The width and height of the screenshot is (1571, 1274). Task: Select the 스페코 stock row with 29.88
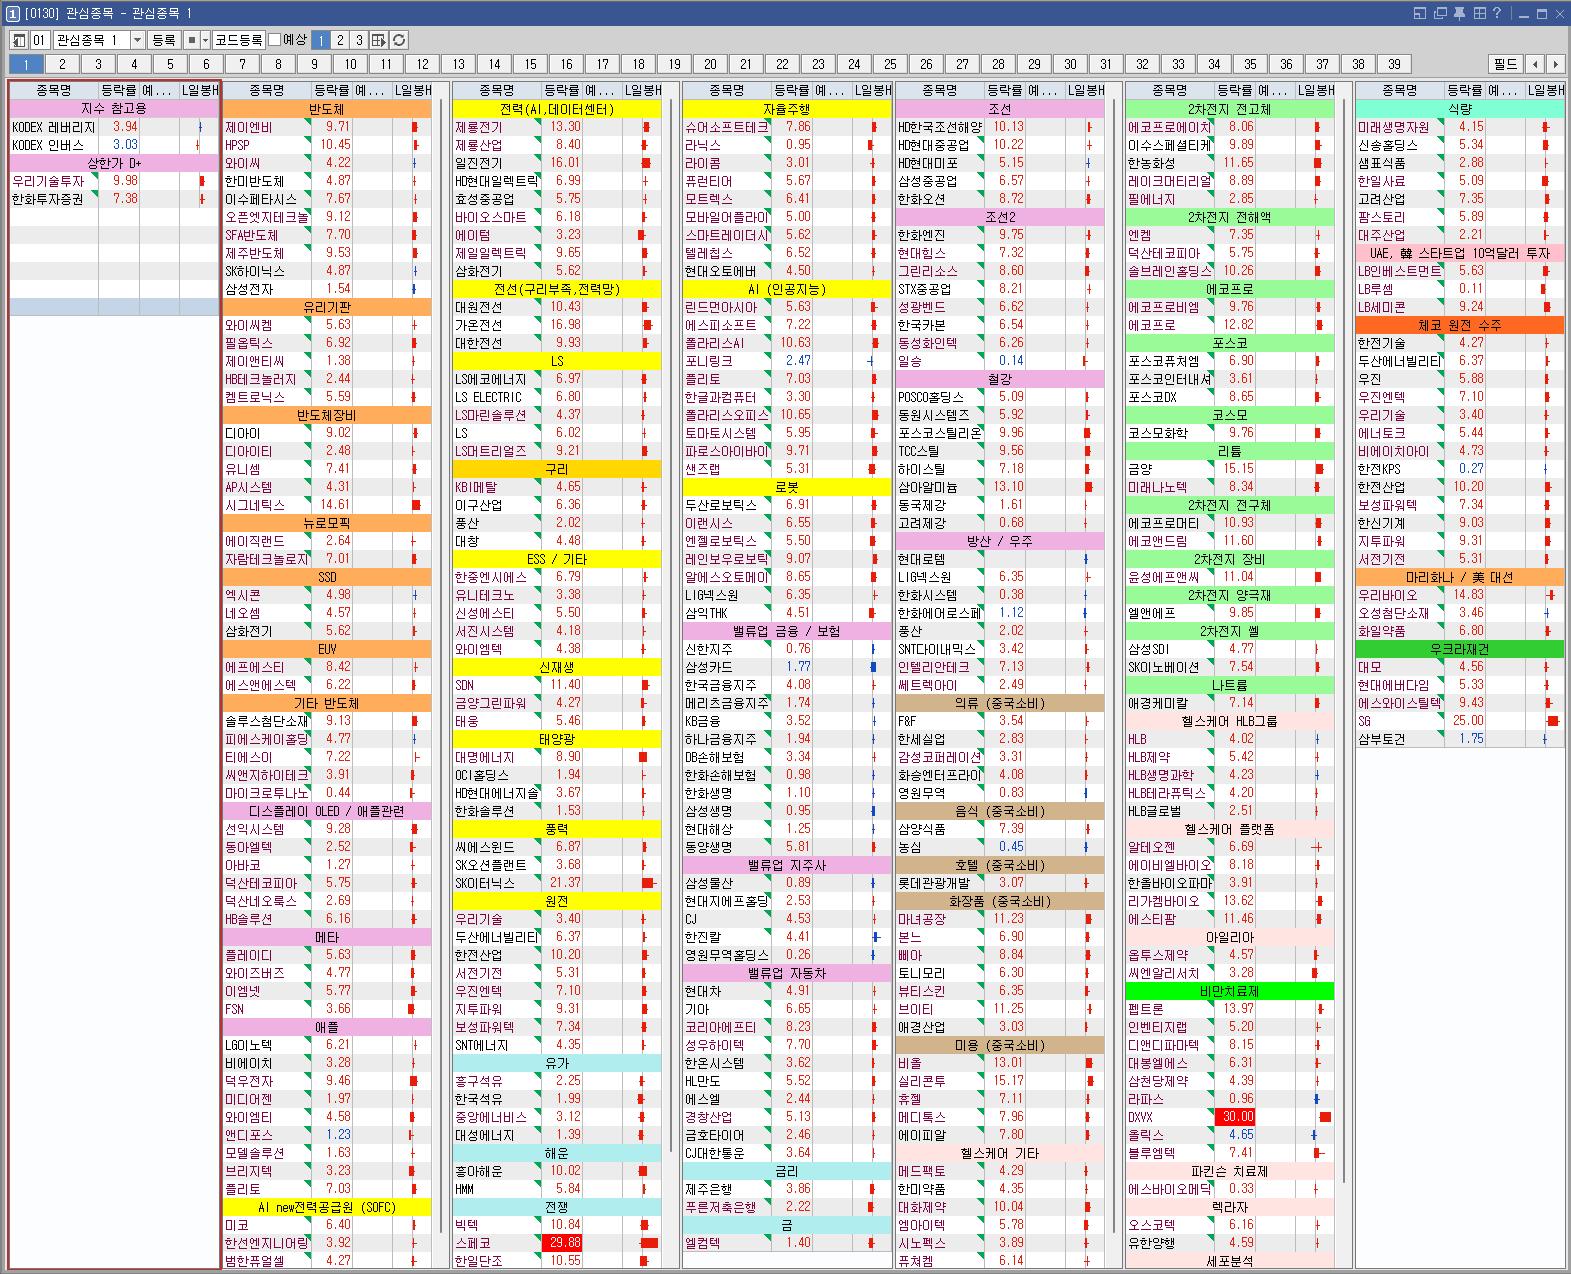click(557, 1243)
